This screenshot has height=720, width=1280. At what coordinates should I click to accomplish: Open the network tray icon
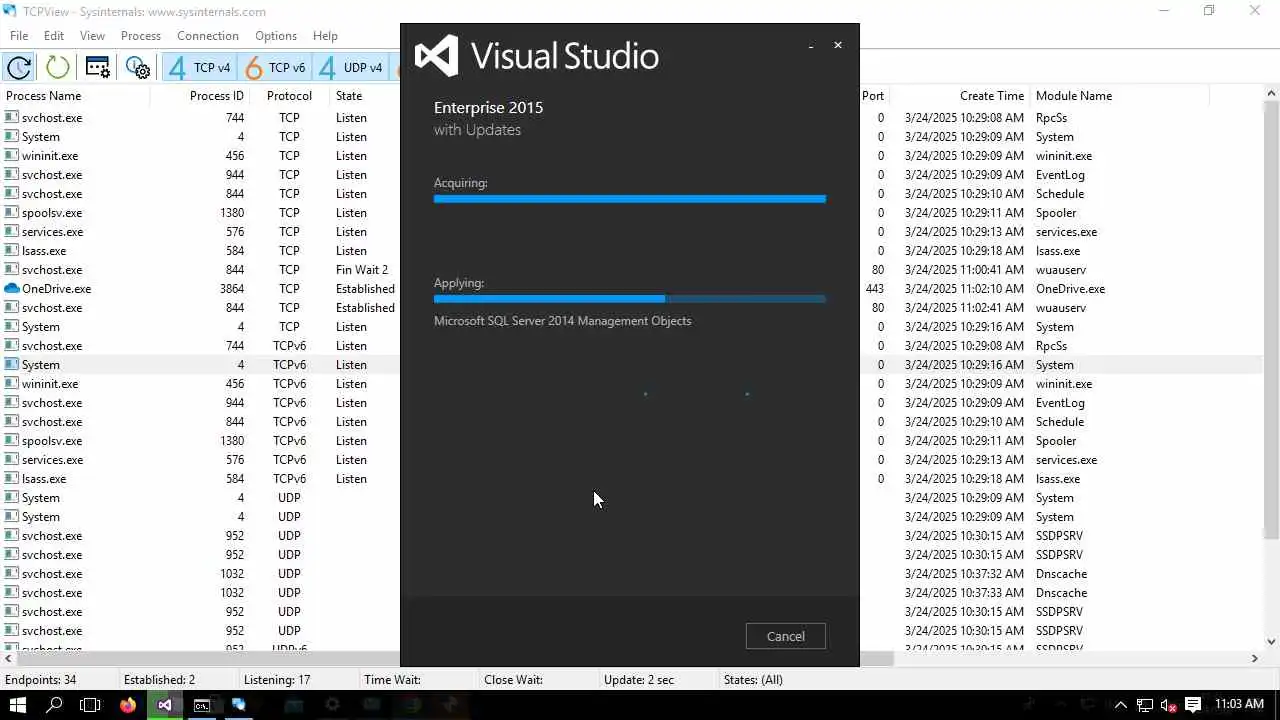[x=1144, y=705]
